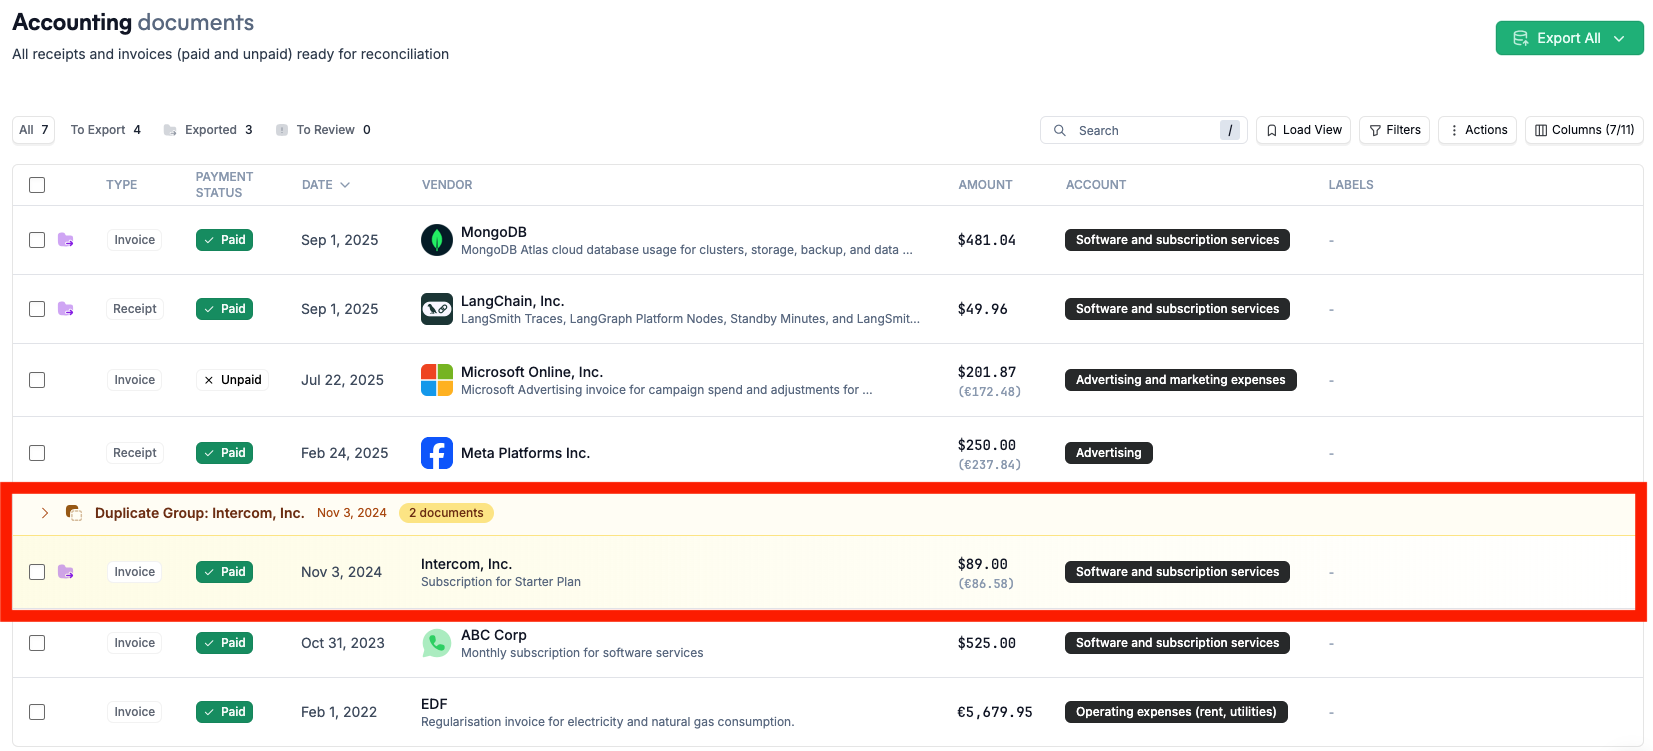Viewport: 1653px width, 751px height.
Task: Click the purple folder icon on Intercom row
Action: click(x=66, y=572)
